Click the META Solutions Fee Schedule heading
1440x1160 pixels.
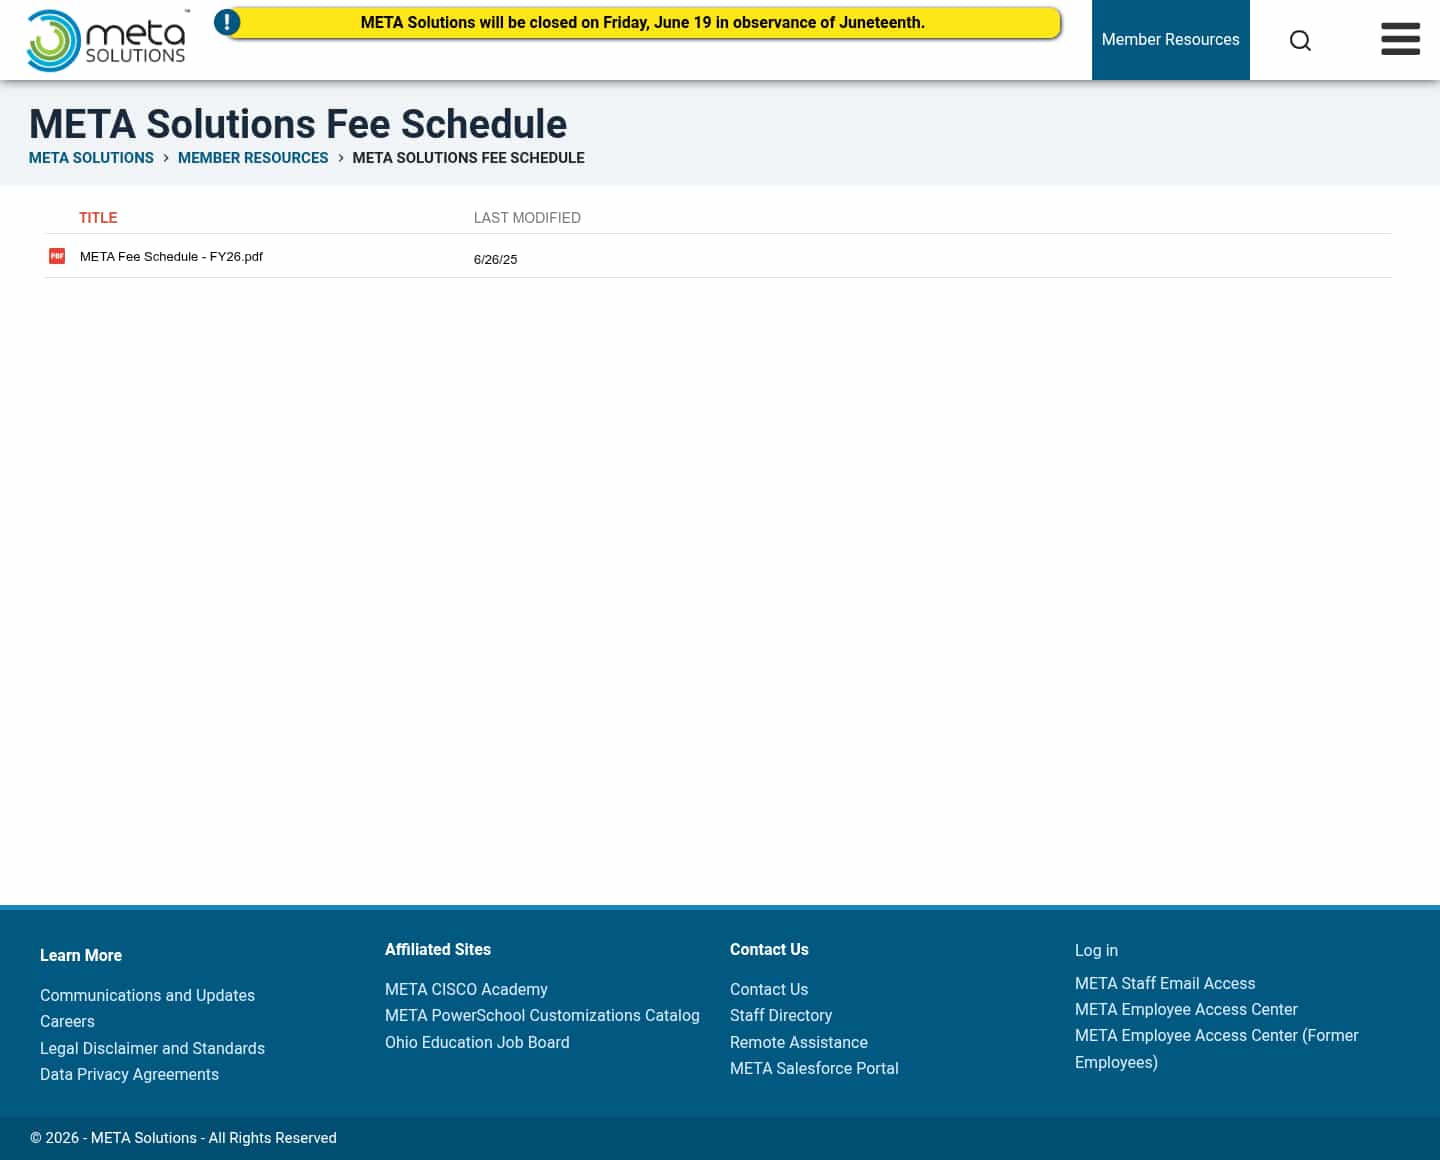298,124
